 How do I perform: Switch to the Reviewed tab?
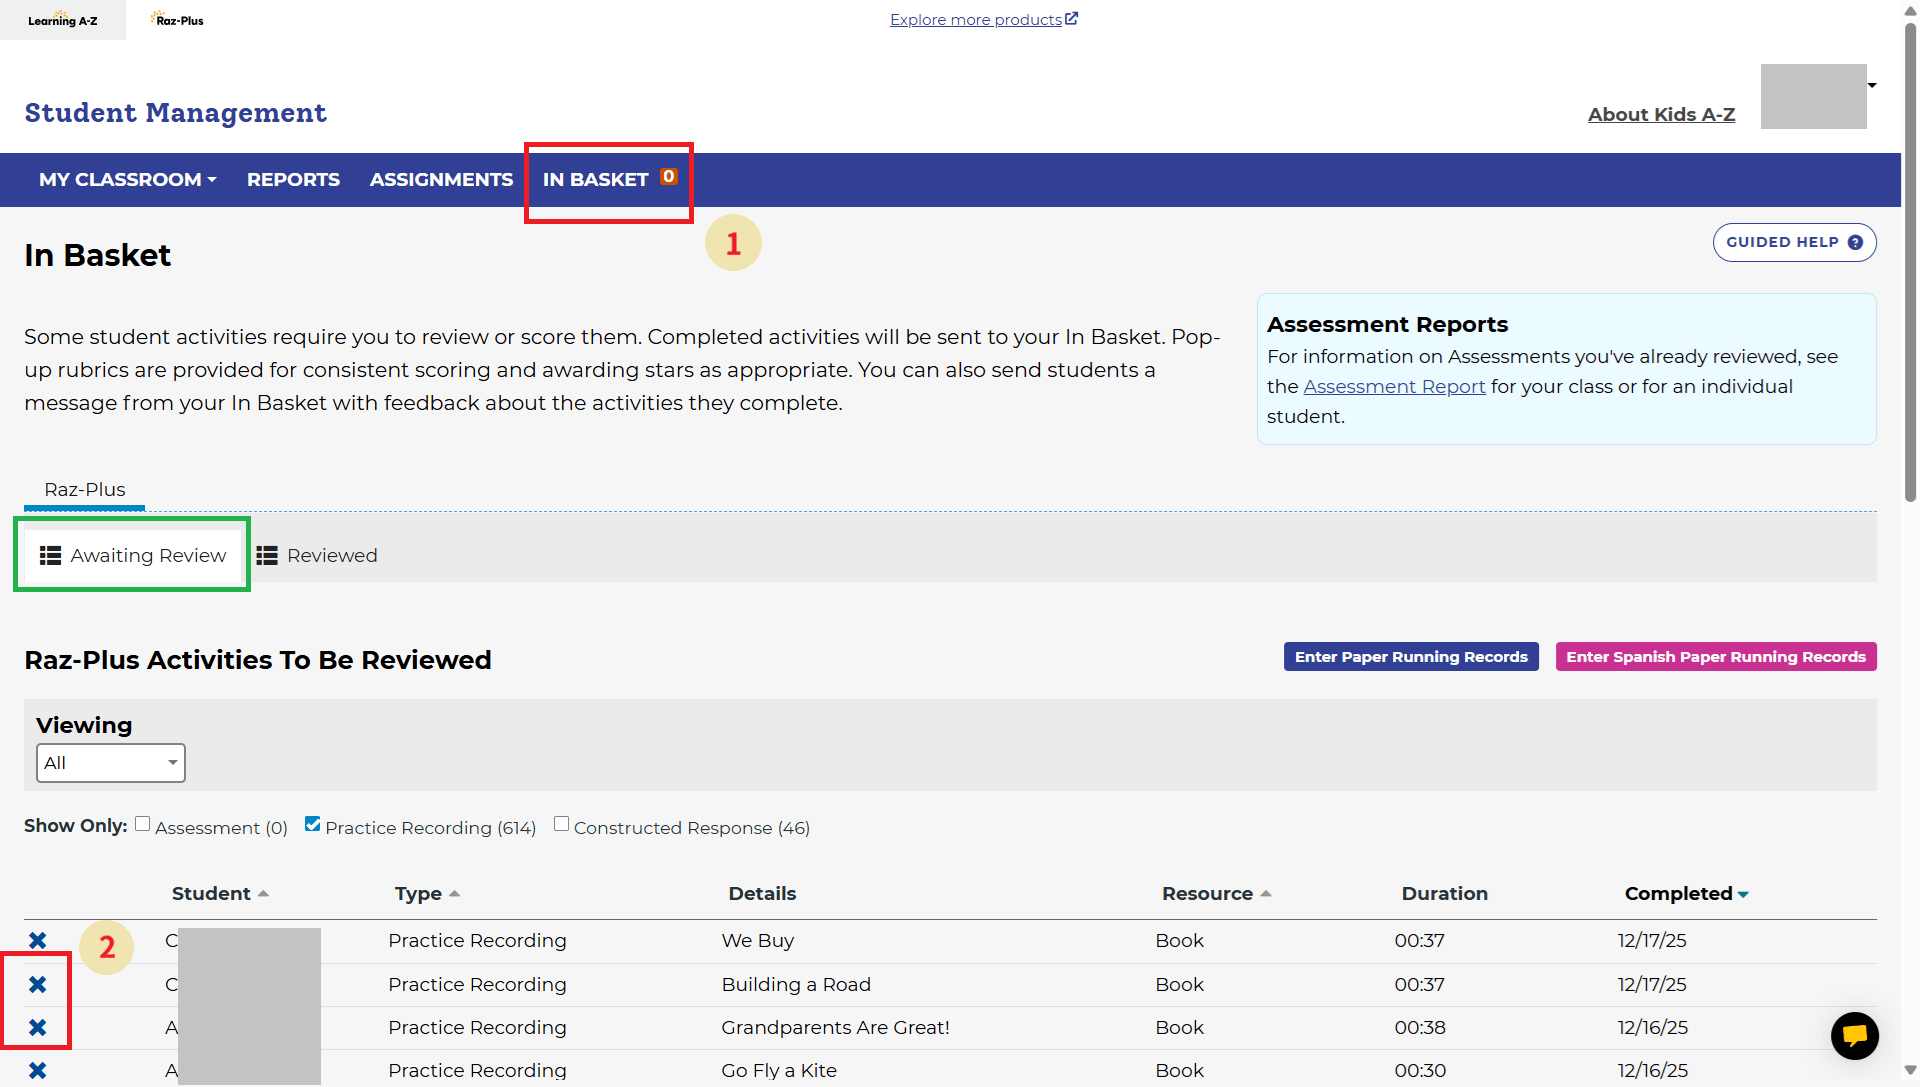pos(317,556)
